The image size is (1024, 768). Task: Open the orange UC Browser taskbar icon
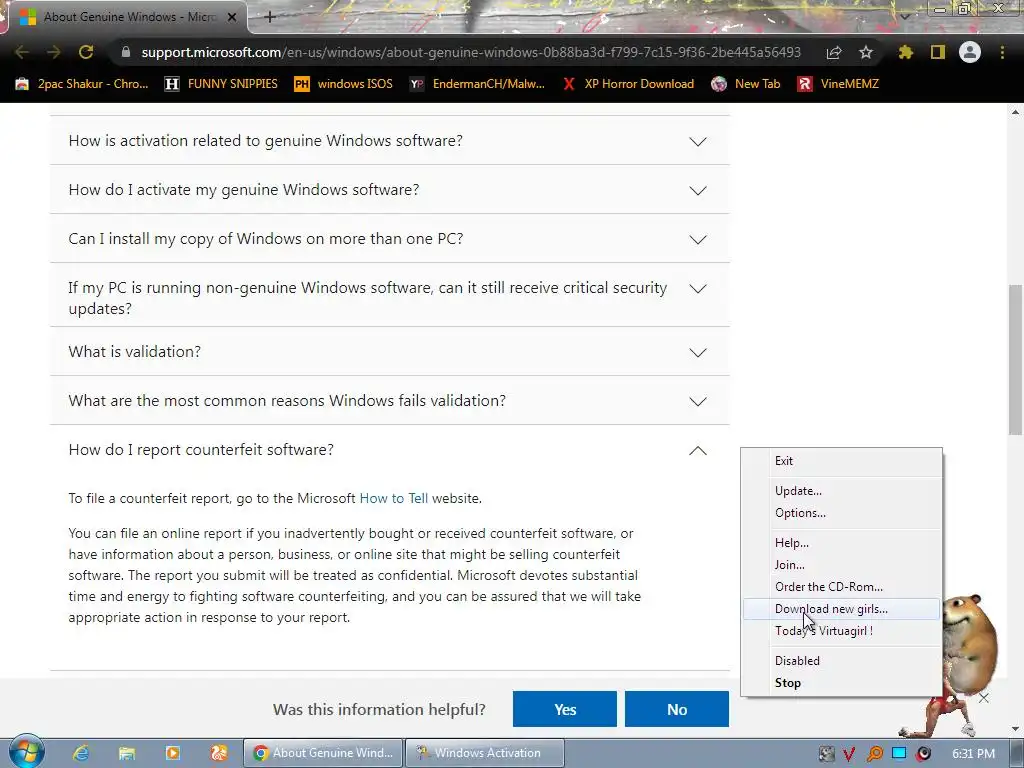point(219,753)
